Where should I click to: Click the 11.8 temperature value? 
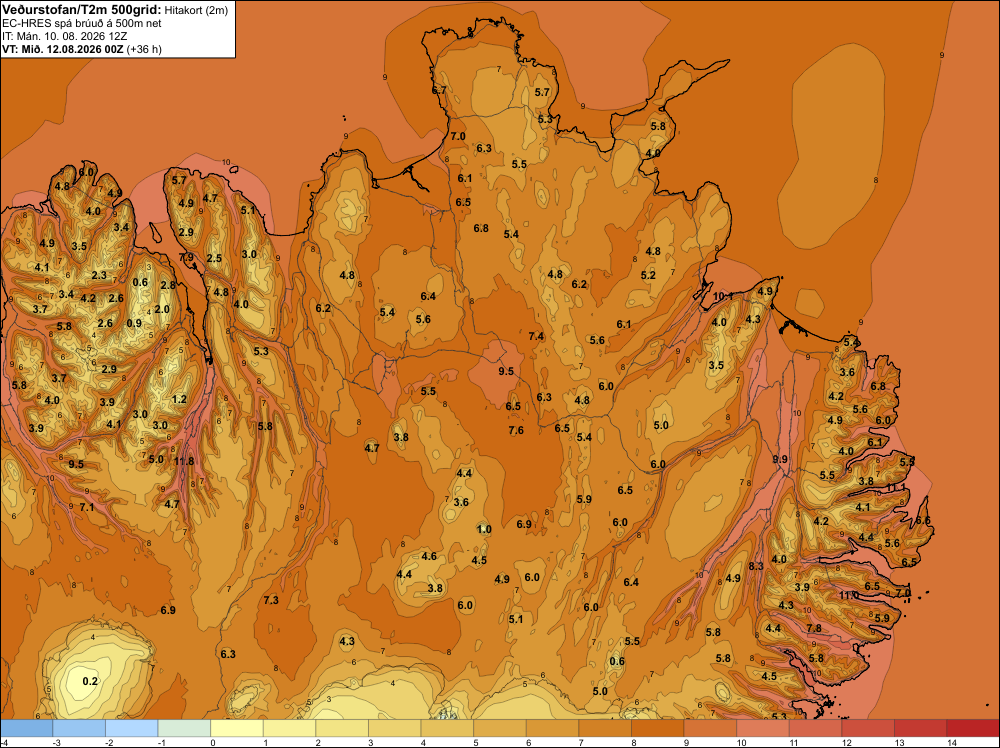tap(184, 462)
